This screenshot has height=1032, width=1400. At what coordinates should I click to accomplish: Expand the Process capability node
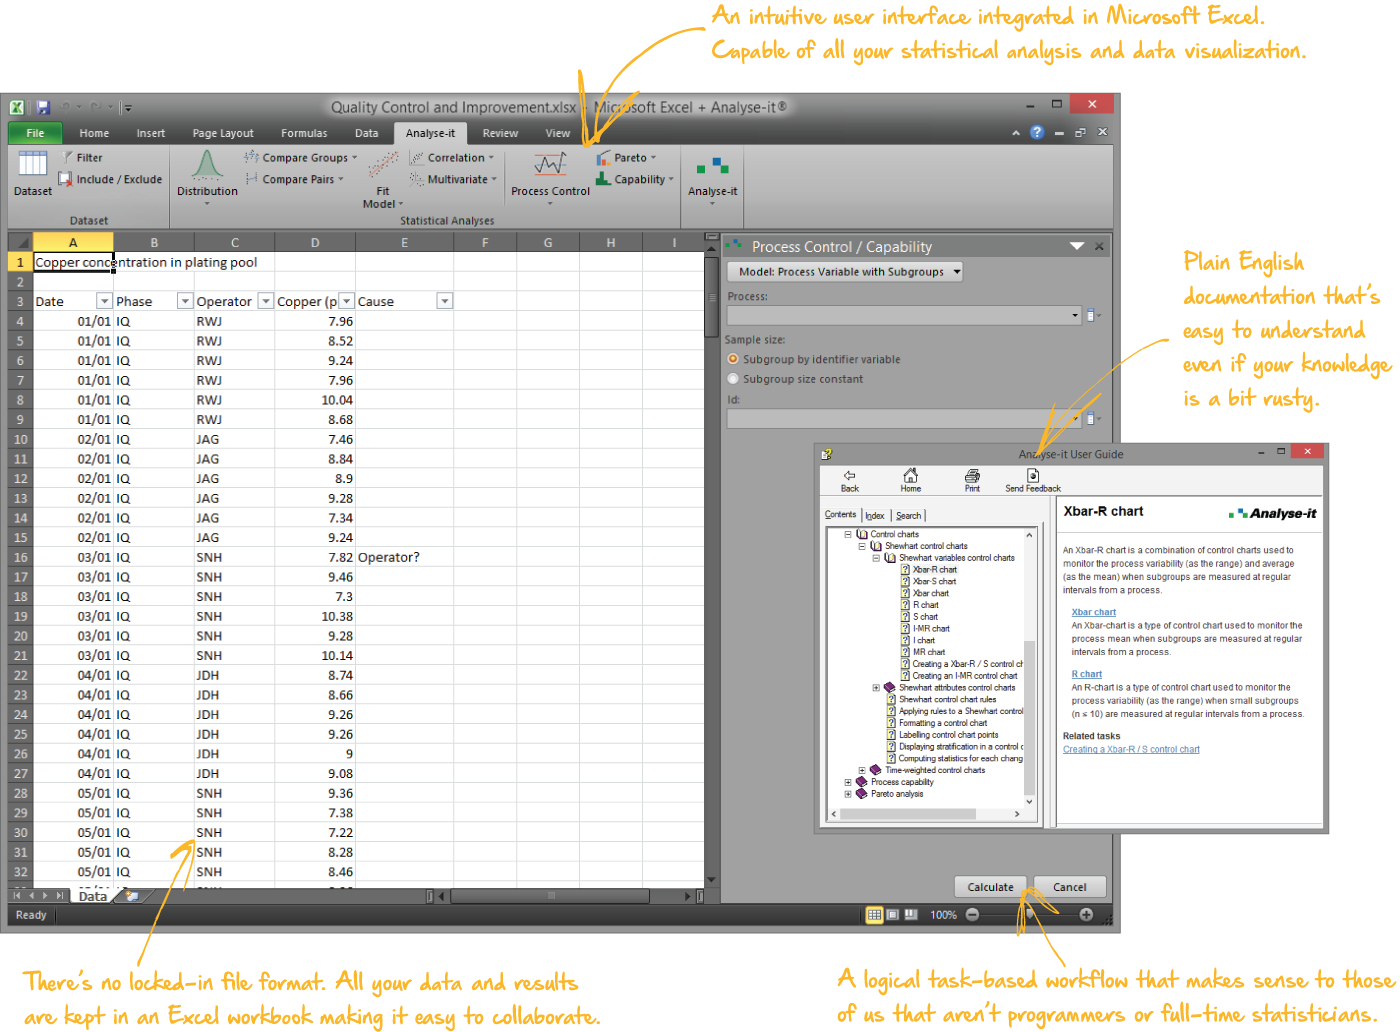click(848, 783)
